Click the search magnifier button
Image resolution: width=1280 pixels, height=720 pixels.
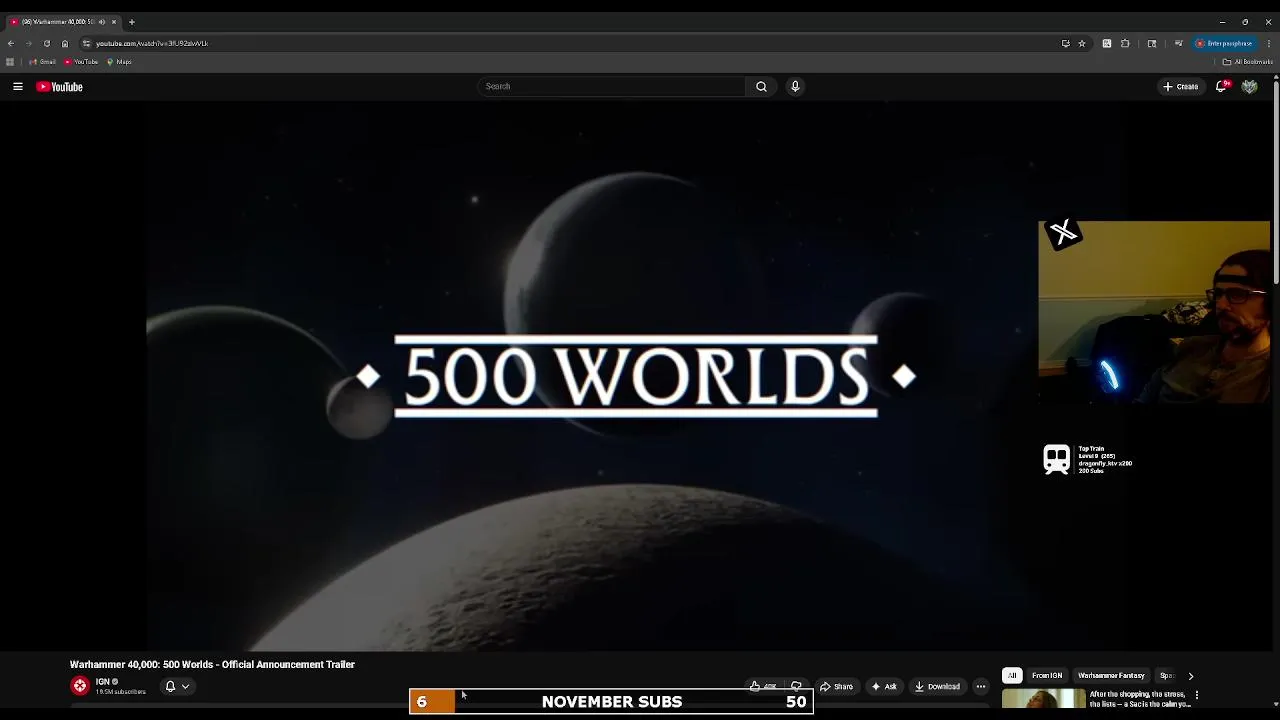tap(761, 87)
